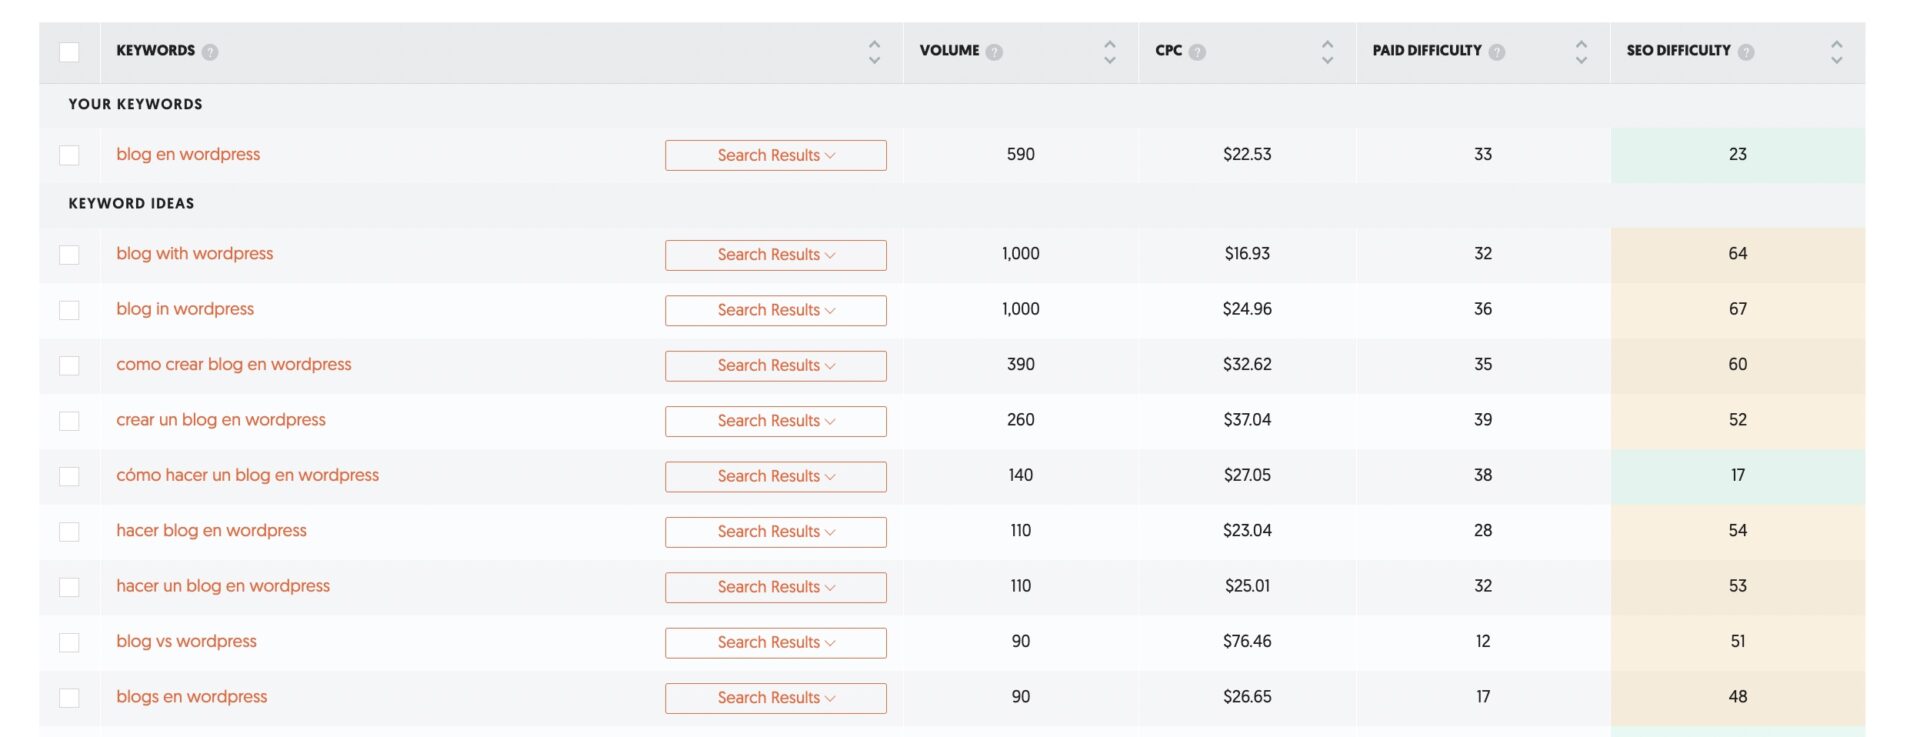
Task: Click the SEO difficulty score 17 cell
Action: [x=1737, y=476]
